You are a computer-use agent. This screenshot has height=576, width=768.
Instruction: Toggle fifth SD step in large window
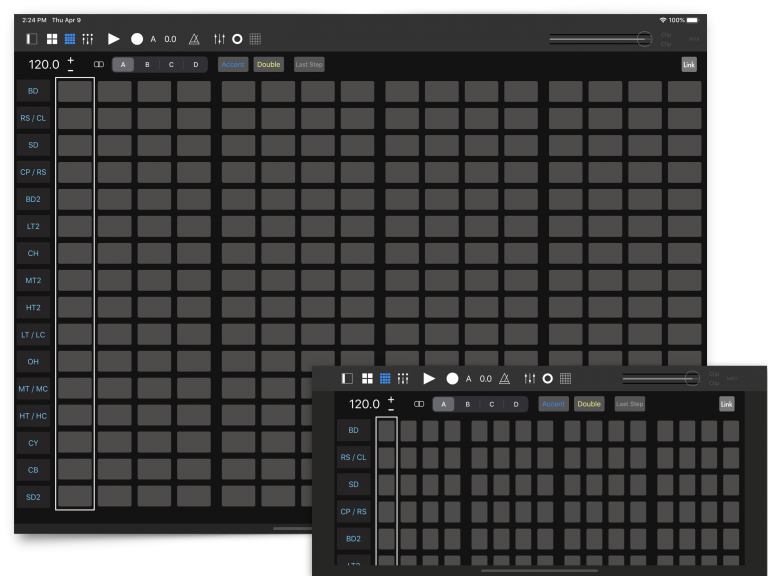point(239,145)
